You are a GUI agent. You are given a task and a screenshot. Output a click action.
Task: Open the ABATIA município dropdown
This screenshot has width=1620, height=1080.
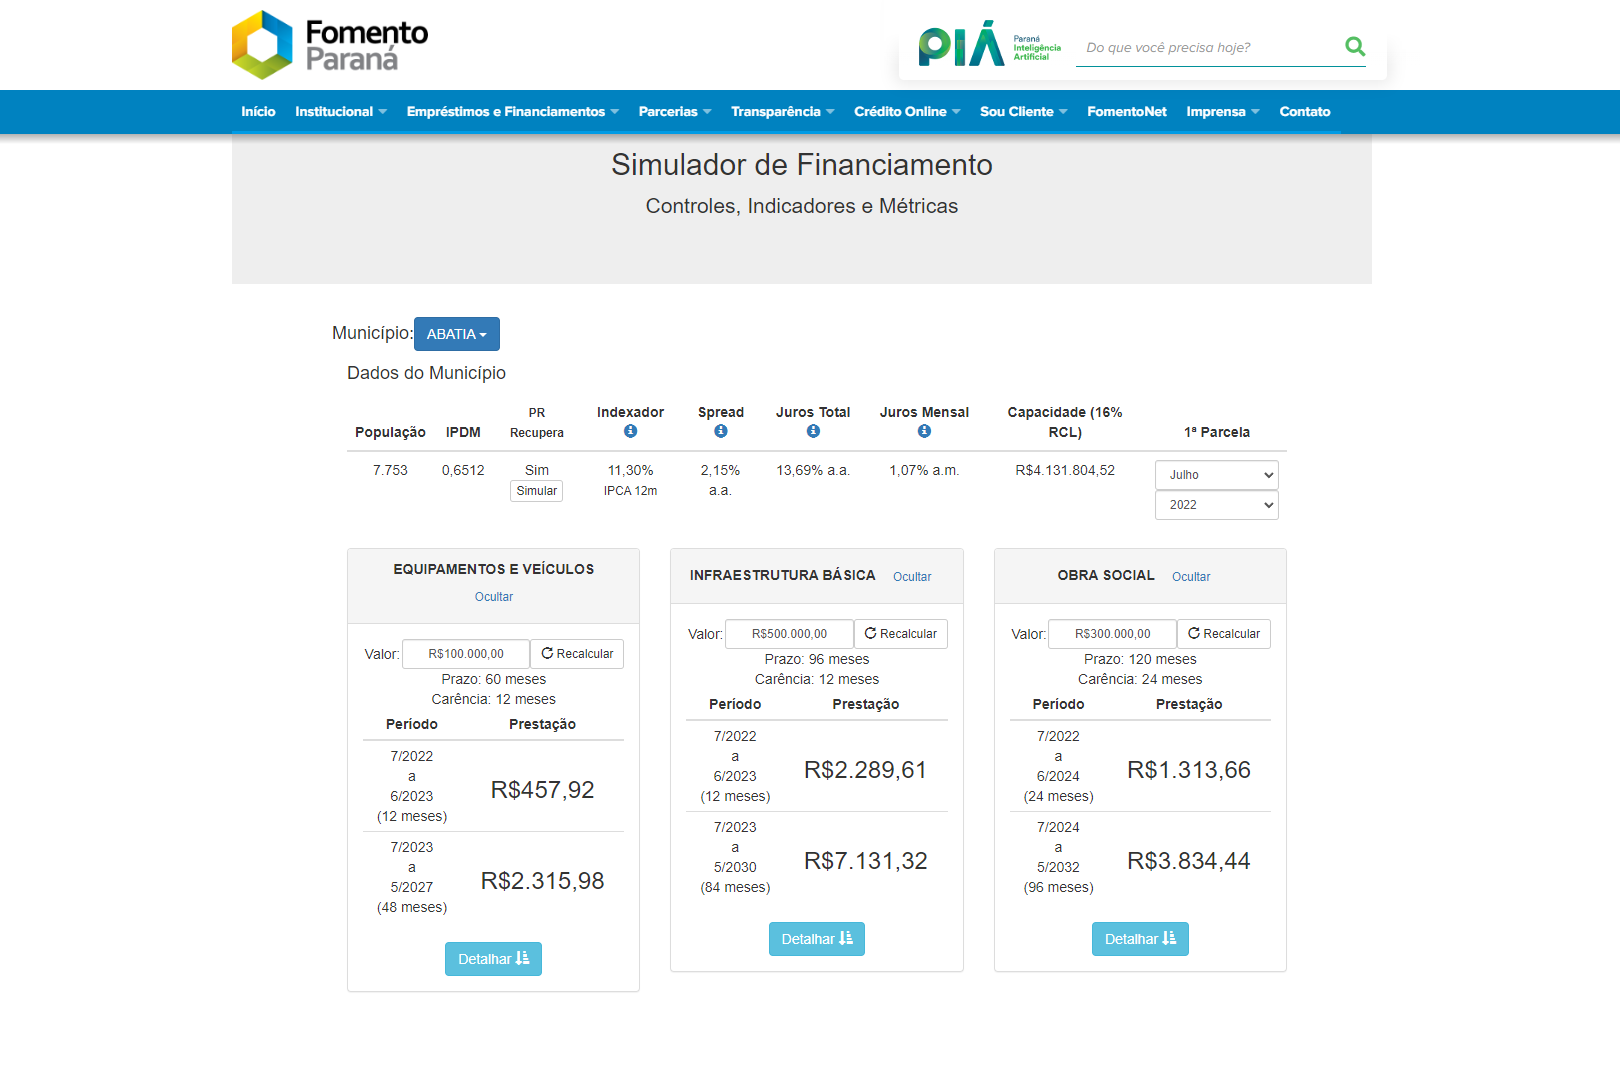457,334
